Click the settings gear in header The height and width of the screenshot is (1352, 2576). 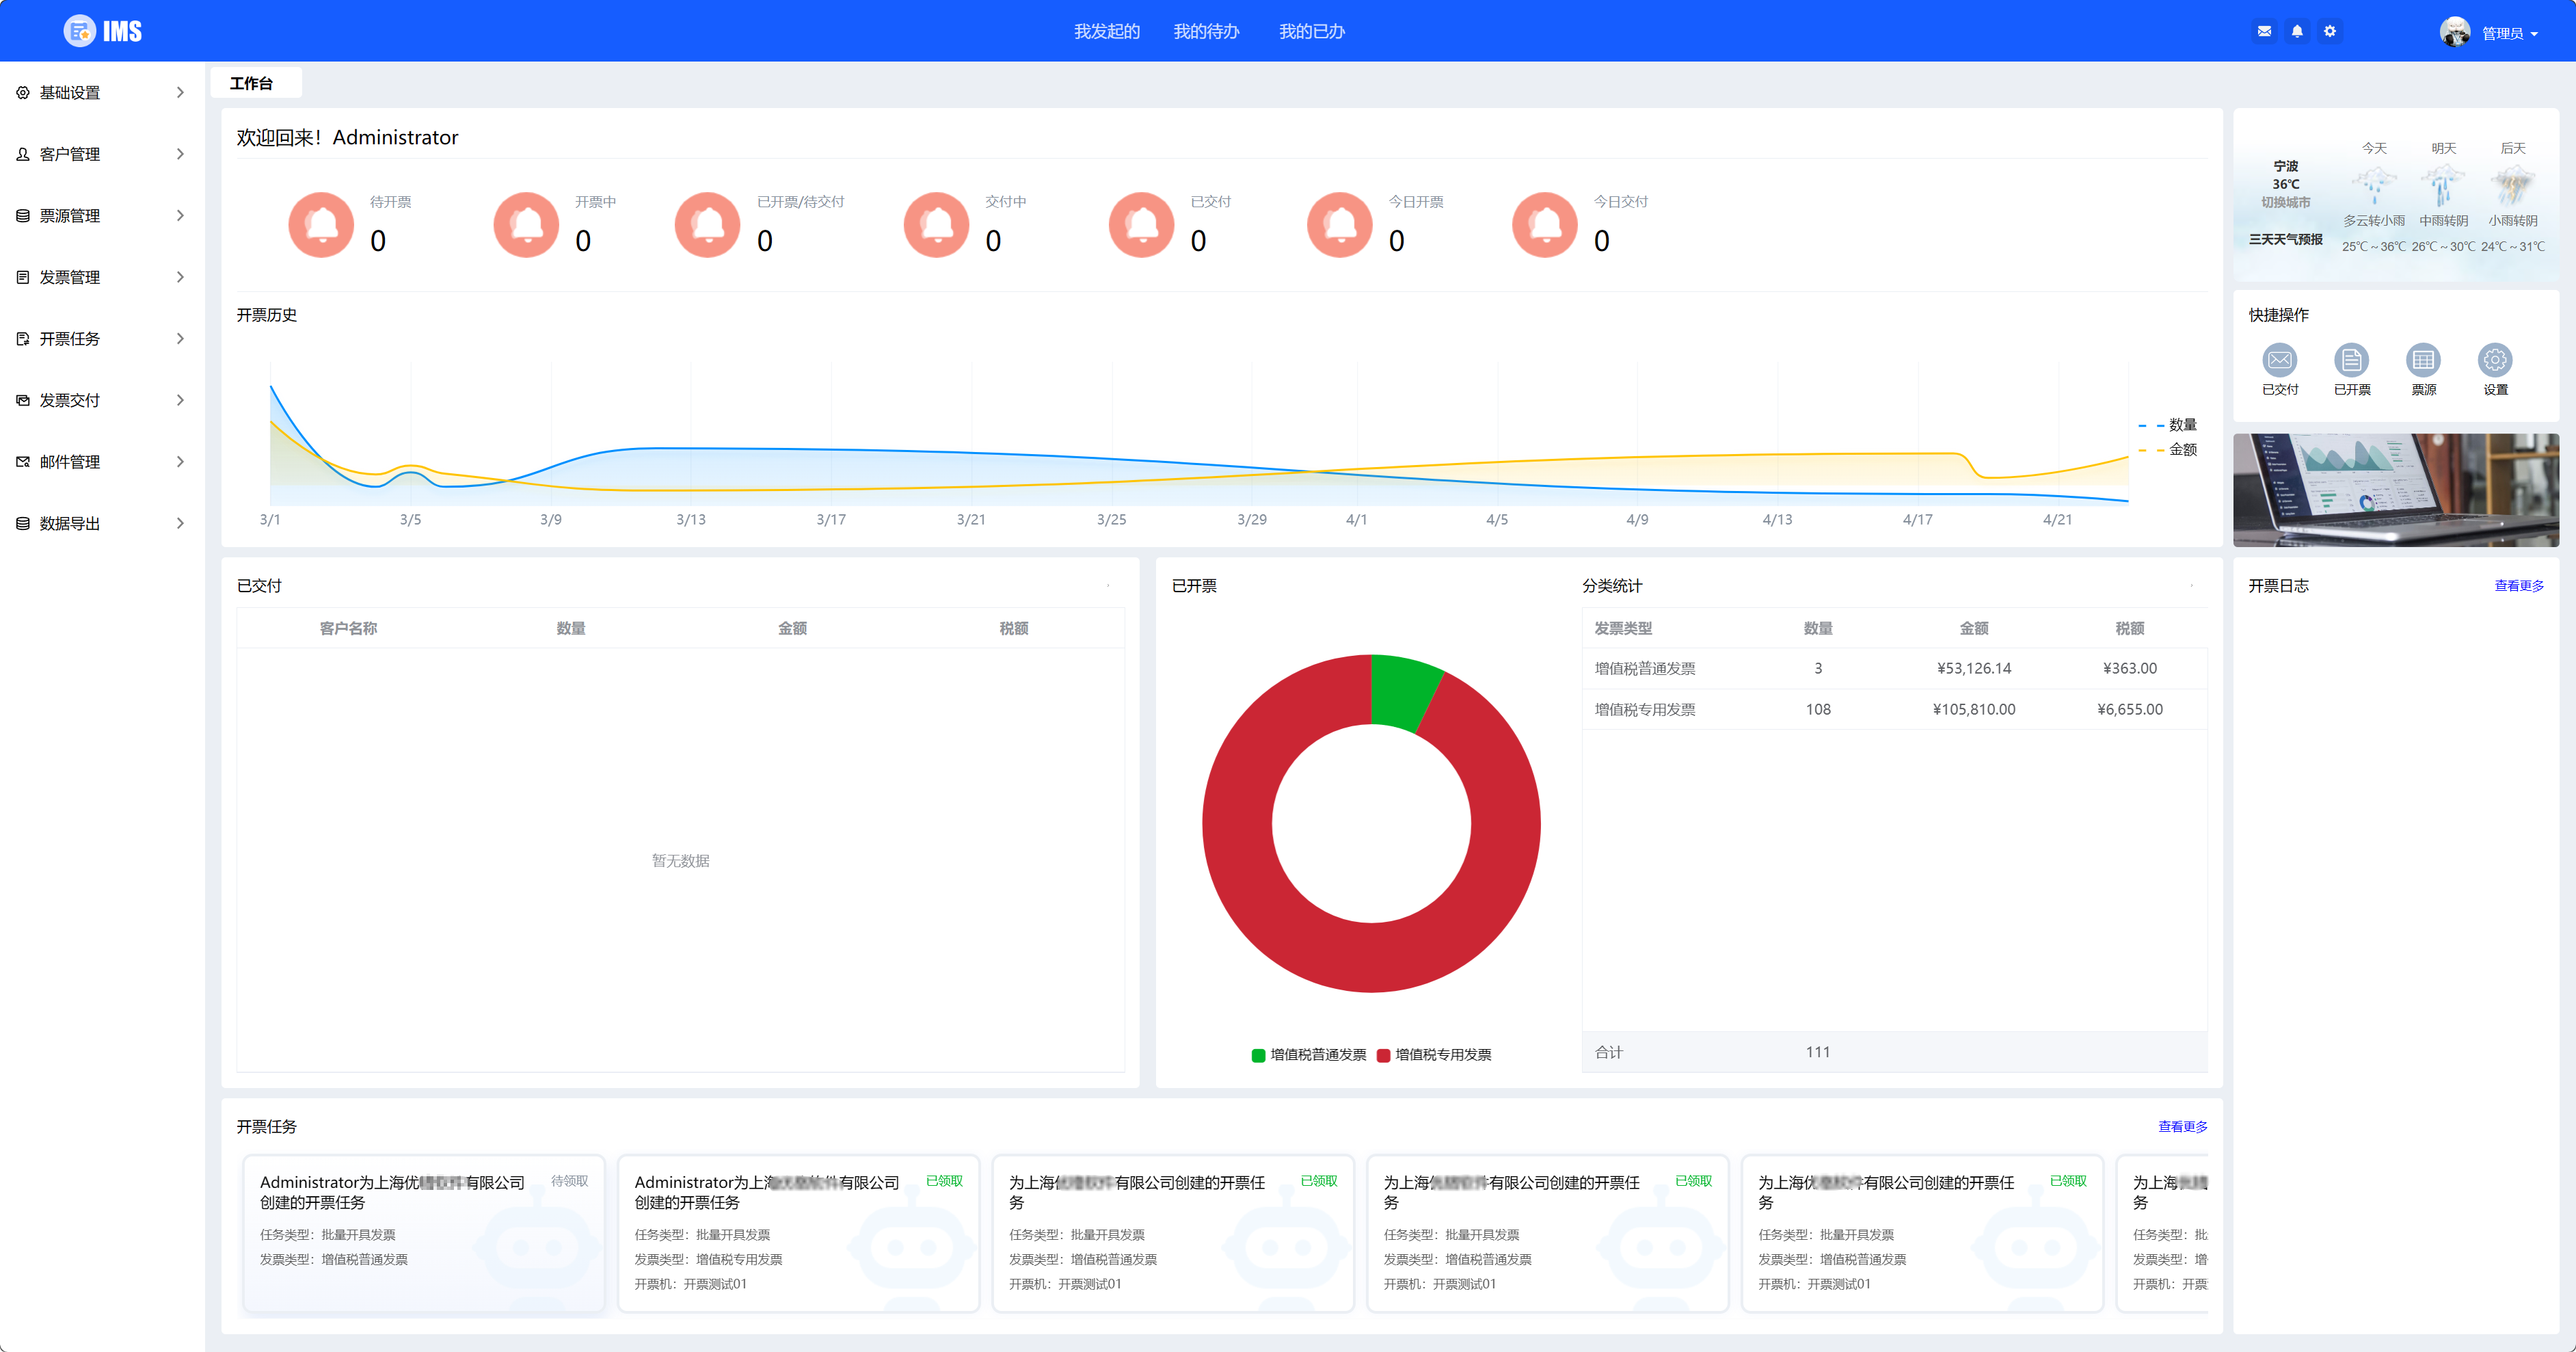pos(2330,31)
